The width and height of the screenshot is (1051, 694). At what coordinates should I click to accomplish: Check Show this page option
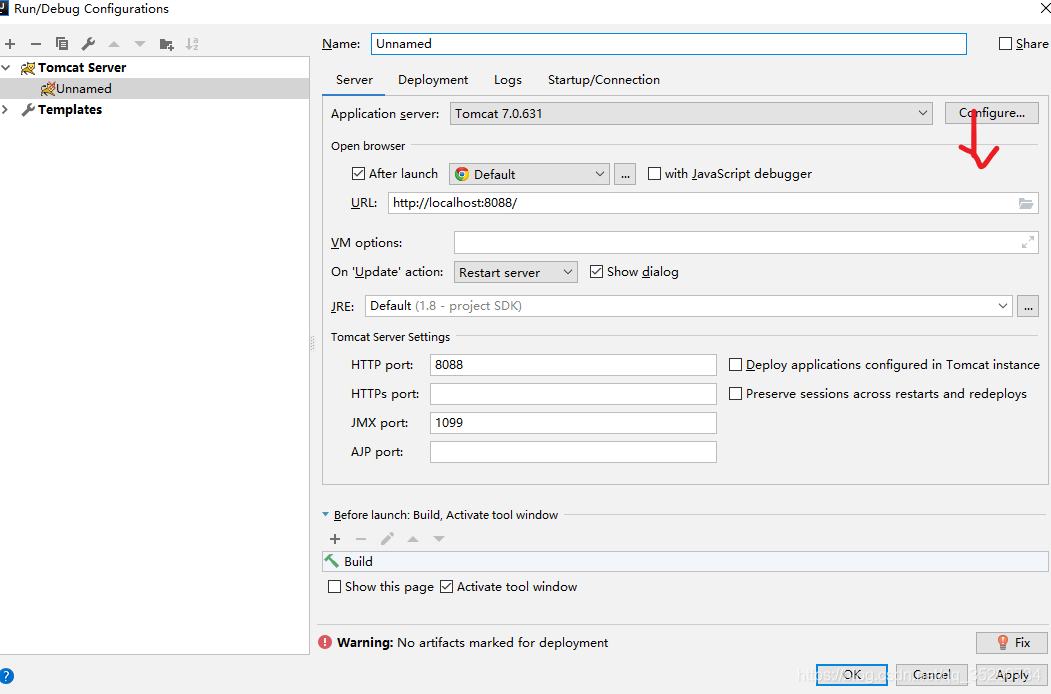(334, 587)
